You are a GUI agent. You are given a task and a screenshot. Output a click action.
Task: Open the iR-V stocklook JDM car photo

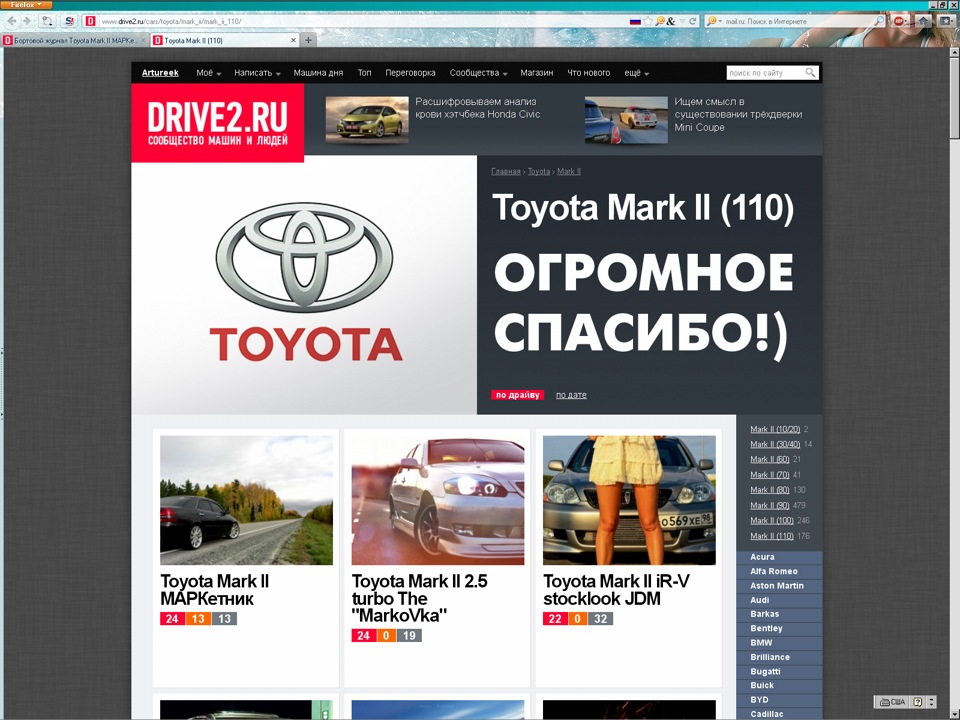629,500
